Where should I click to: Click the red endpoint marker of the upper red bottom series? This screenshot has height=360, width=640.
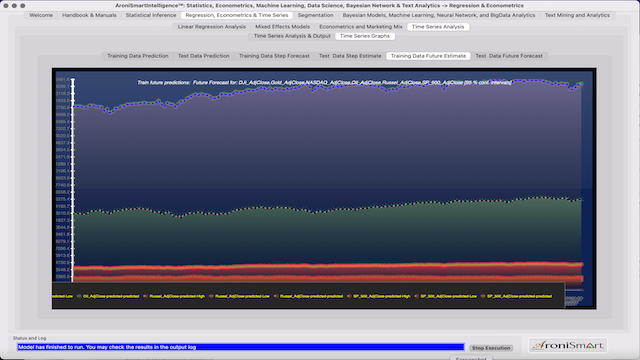(x=581, y=264)
